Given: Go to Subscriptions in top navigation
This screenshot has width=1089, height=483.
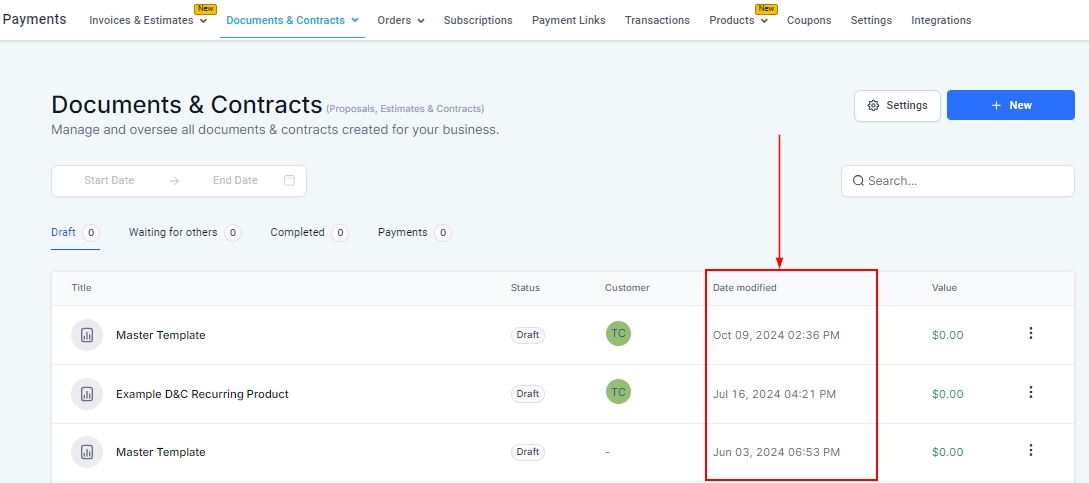Looking at the screenshot, I should point(478,20).
